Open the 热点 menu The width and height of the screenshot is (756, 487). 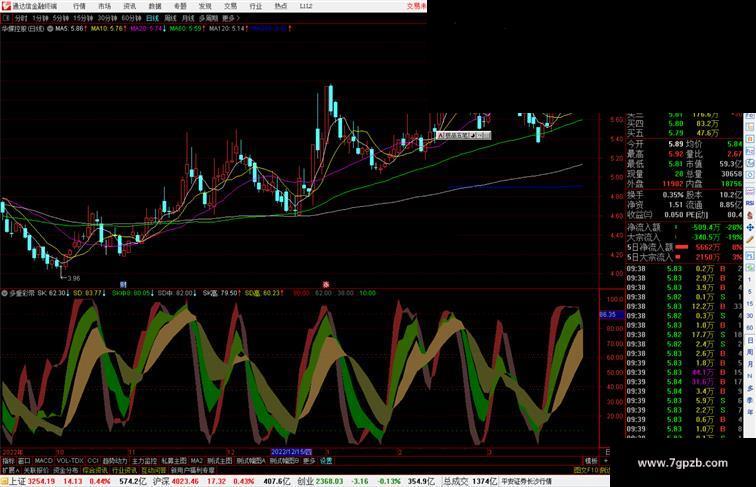click(280, 6)
